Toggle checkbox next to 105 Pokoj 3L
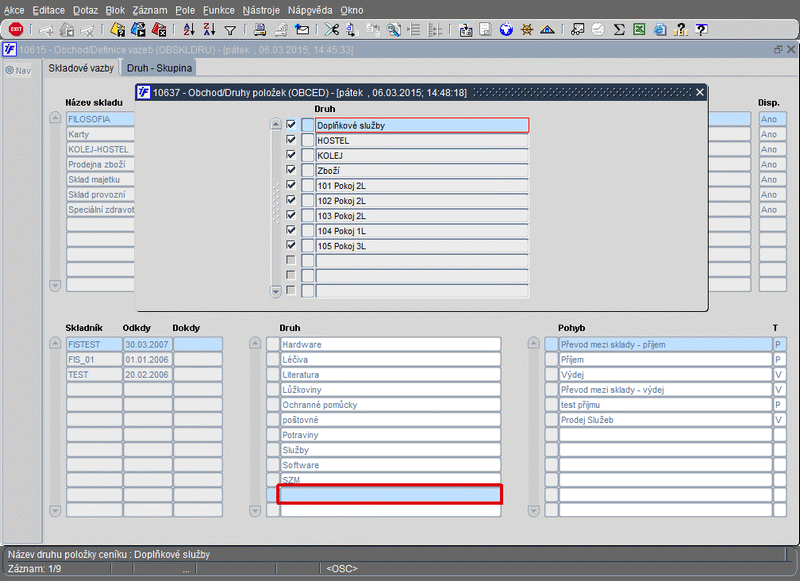Image resolution: width=800 pixels, height=581 pixels. [x=291, y=245]
